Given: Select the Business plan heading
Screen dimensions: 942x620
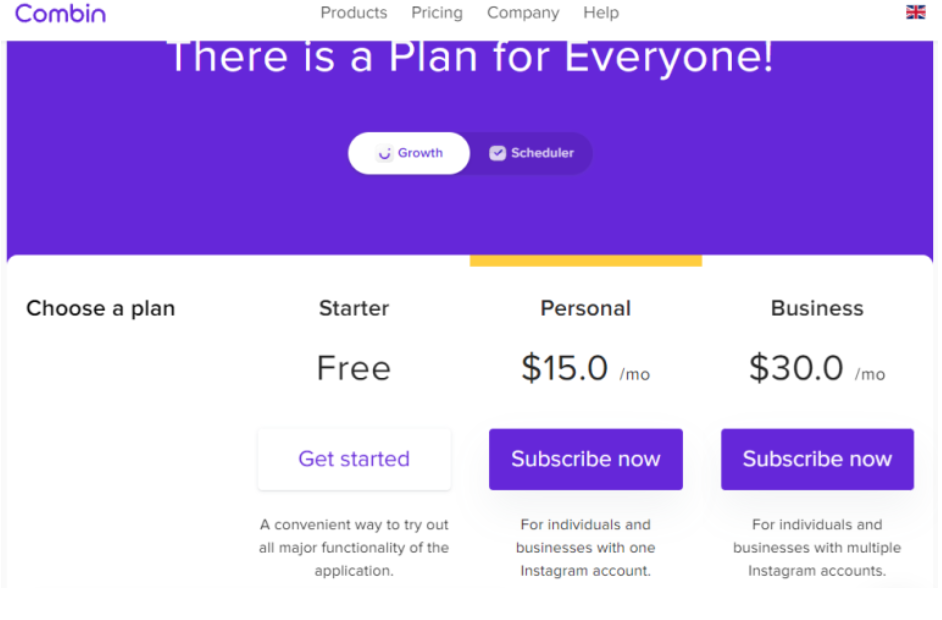Looking at the screenshot, I should 817,308.
